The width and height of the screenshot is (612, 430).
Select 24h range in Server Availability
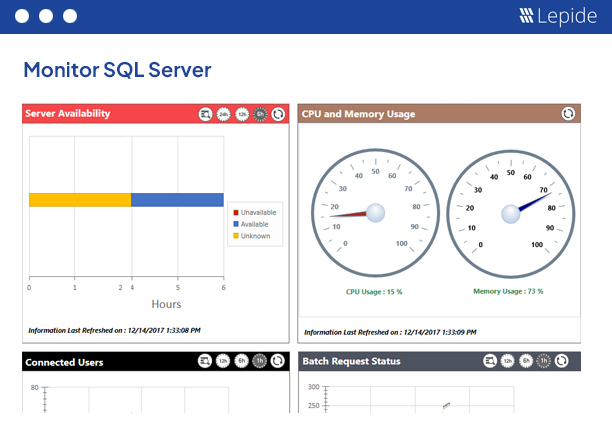click(x=224, y=114)
